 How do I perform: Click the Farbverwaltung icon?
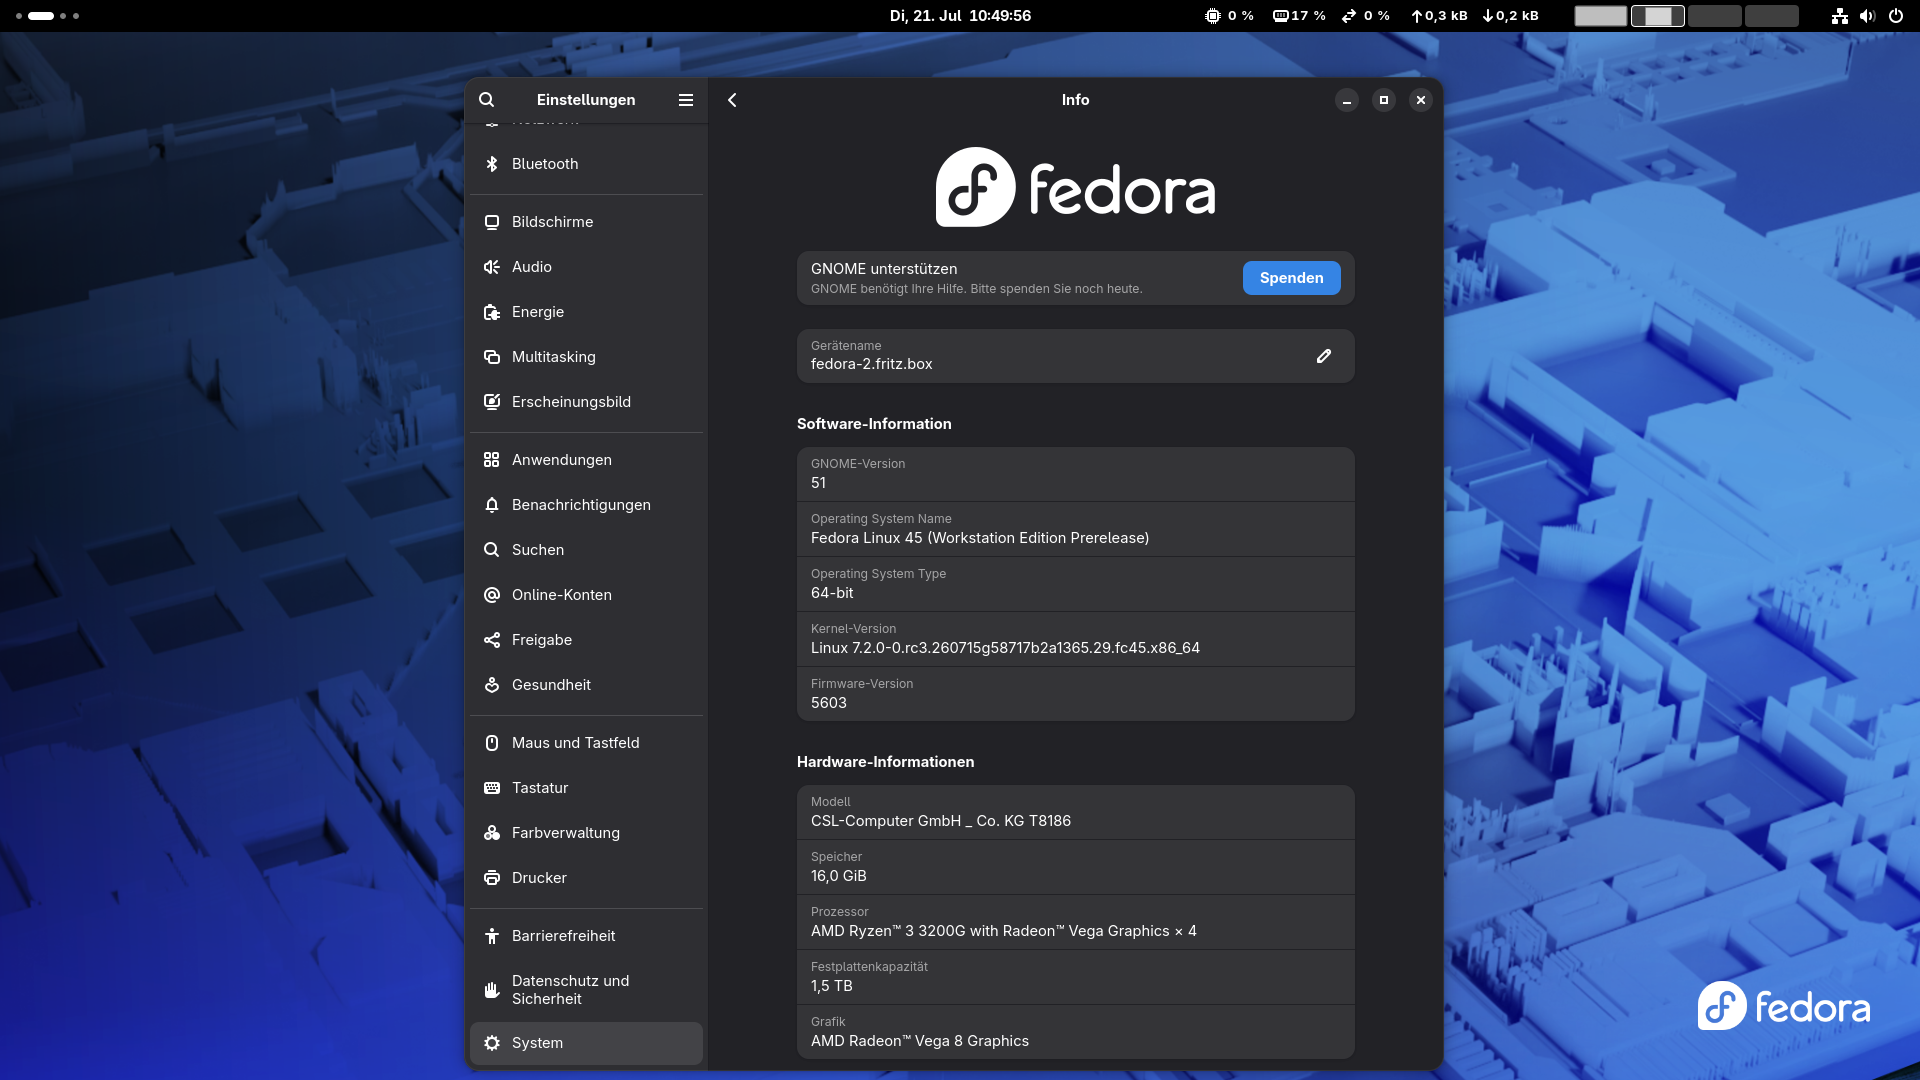tap(492, 833)
